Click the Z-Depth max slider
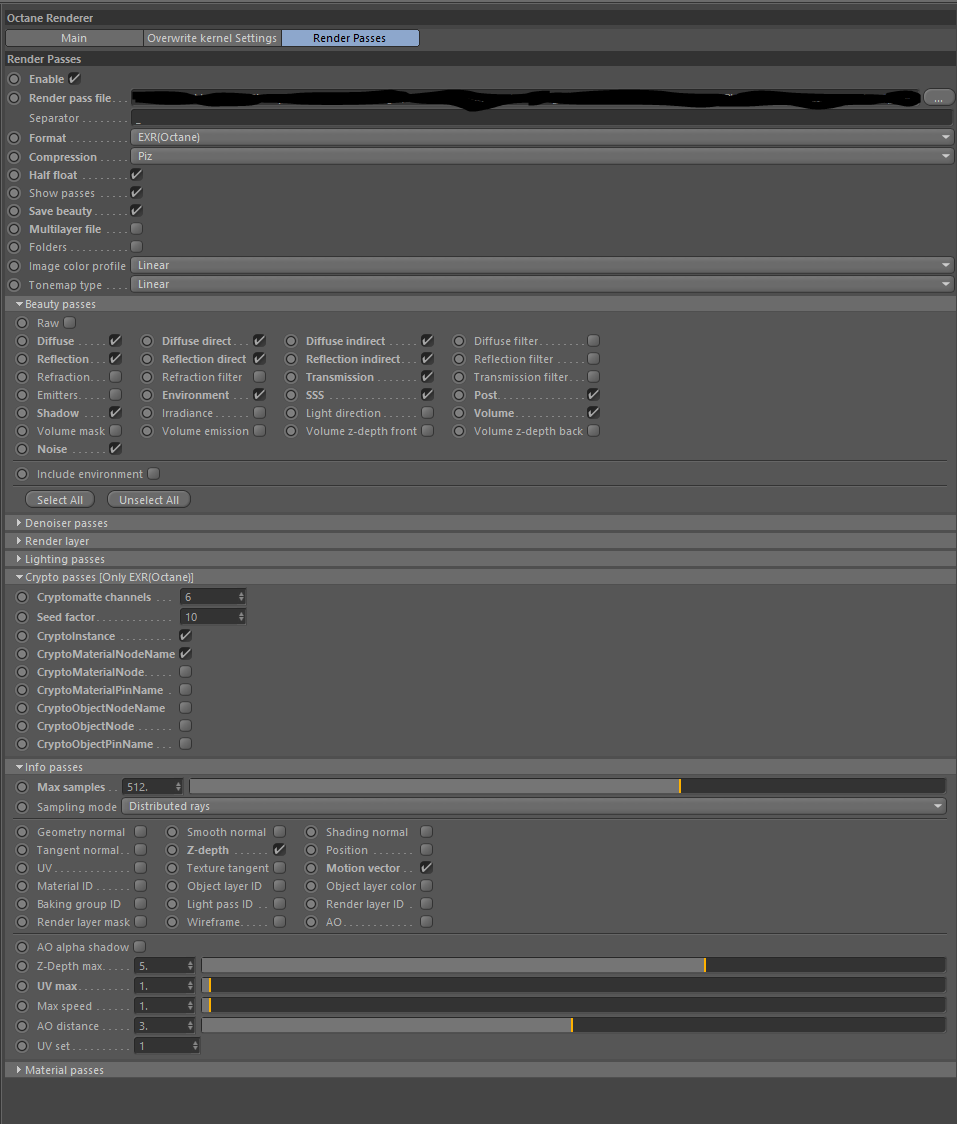This screenshot has width=957, height=1124. click(x=573, y=966)
